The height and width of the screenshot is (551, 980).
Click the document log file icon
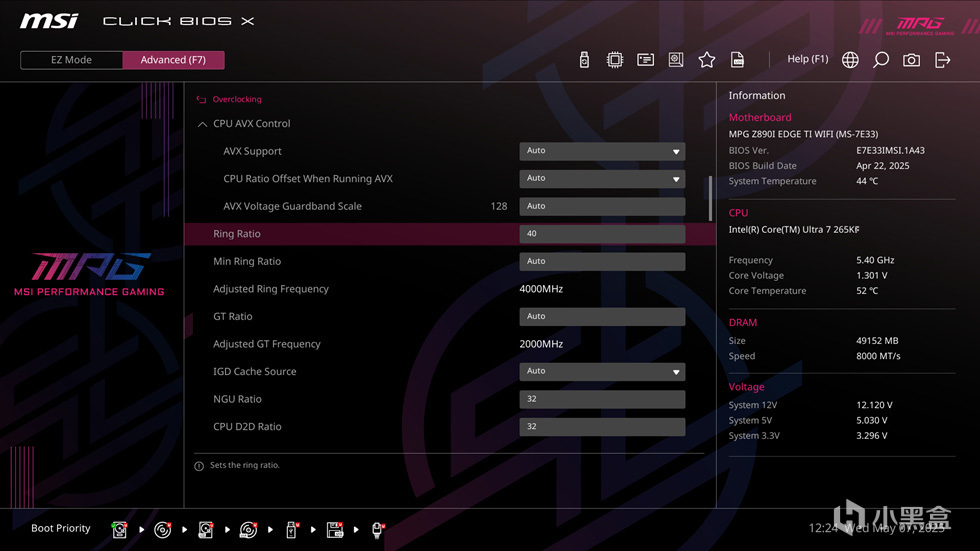738,59
